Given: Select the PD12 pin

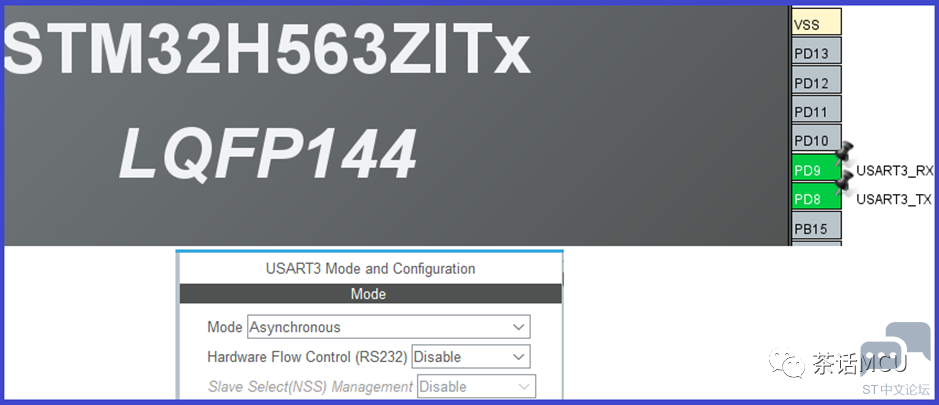Looking at the screenshot, I should (816, 80).
